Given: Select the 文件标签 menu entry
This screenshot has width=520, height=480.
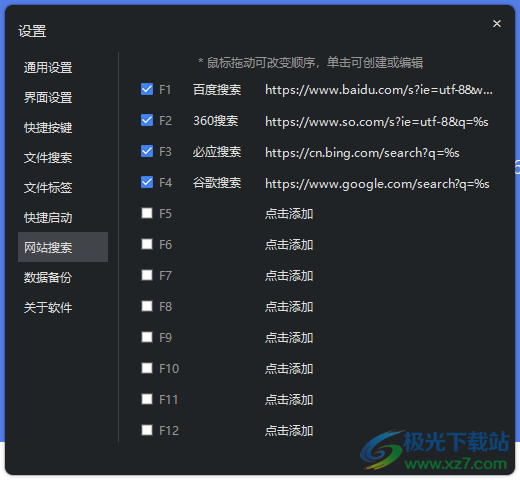Looking at the screenshot, I should (x=48, y=188).
